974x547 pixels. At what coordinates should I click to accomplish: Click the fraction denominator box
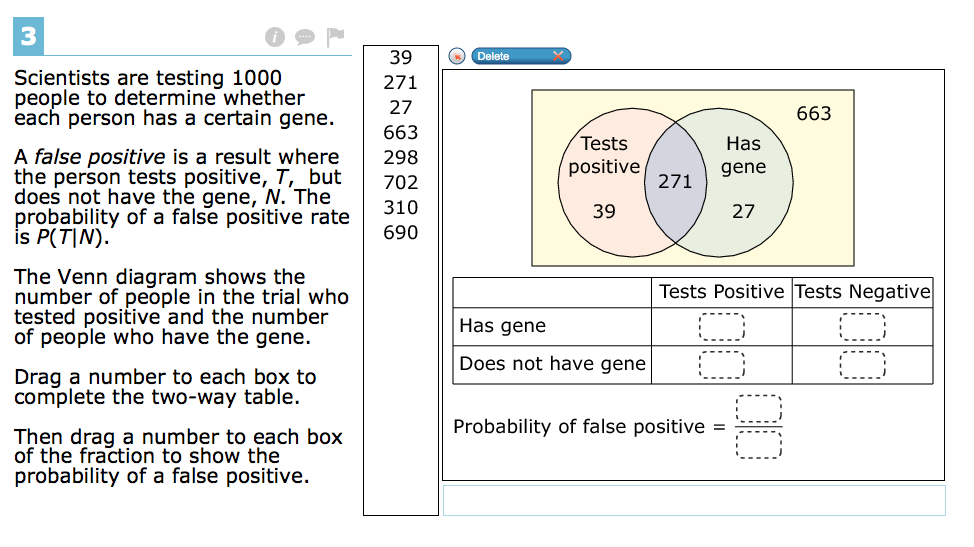[x=758, y=445]
